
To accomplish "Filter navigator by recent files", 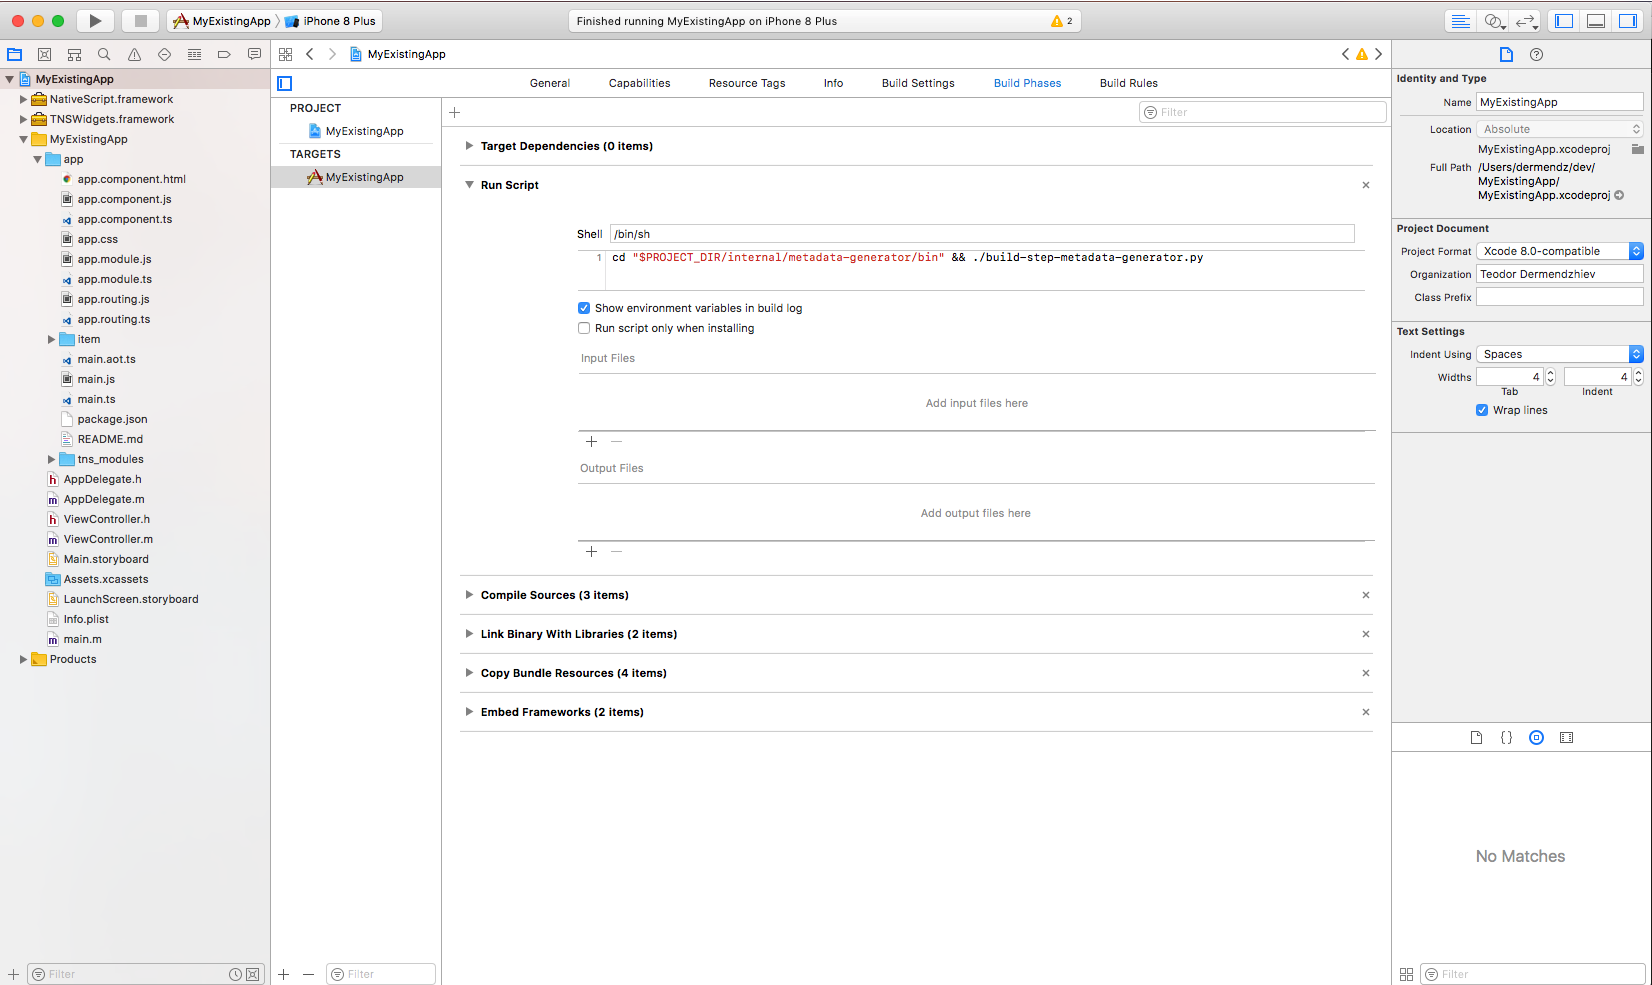I will coord(235,974).
